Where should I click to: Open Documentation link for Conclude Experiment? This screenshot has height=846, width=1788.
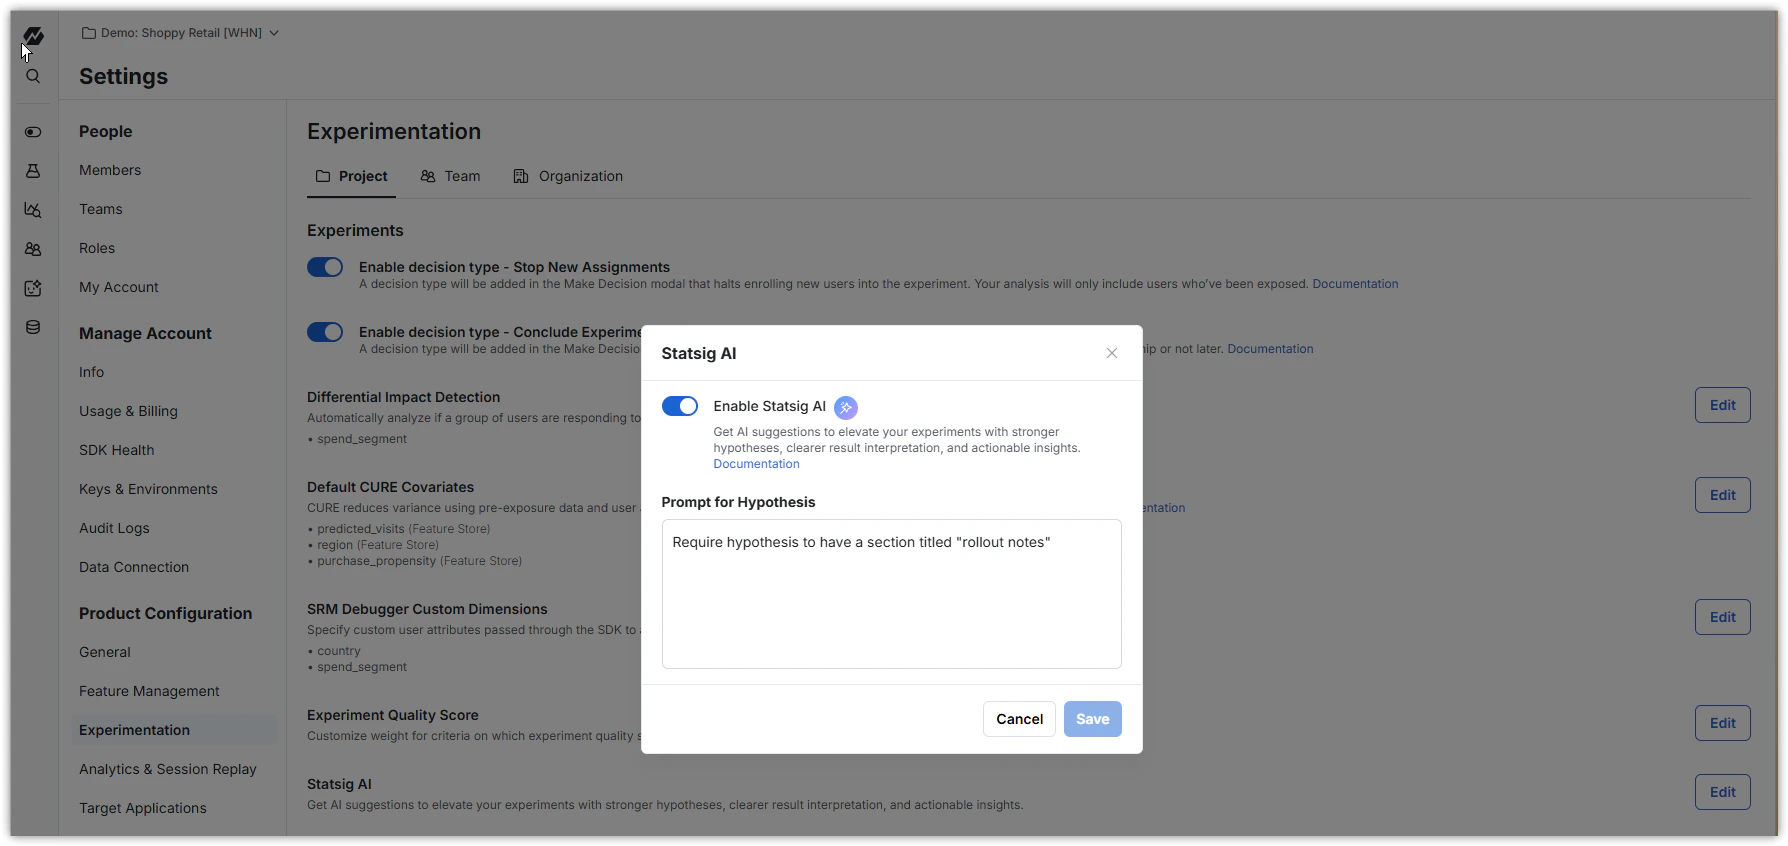pos(1270,349)
